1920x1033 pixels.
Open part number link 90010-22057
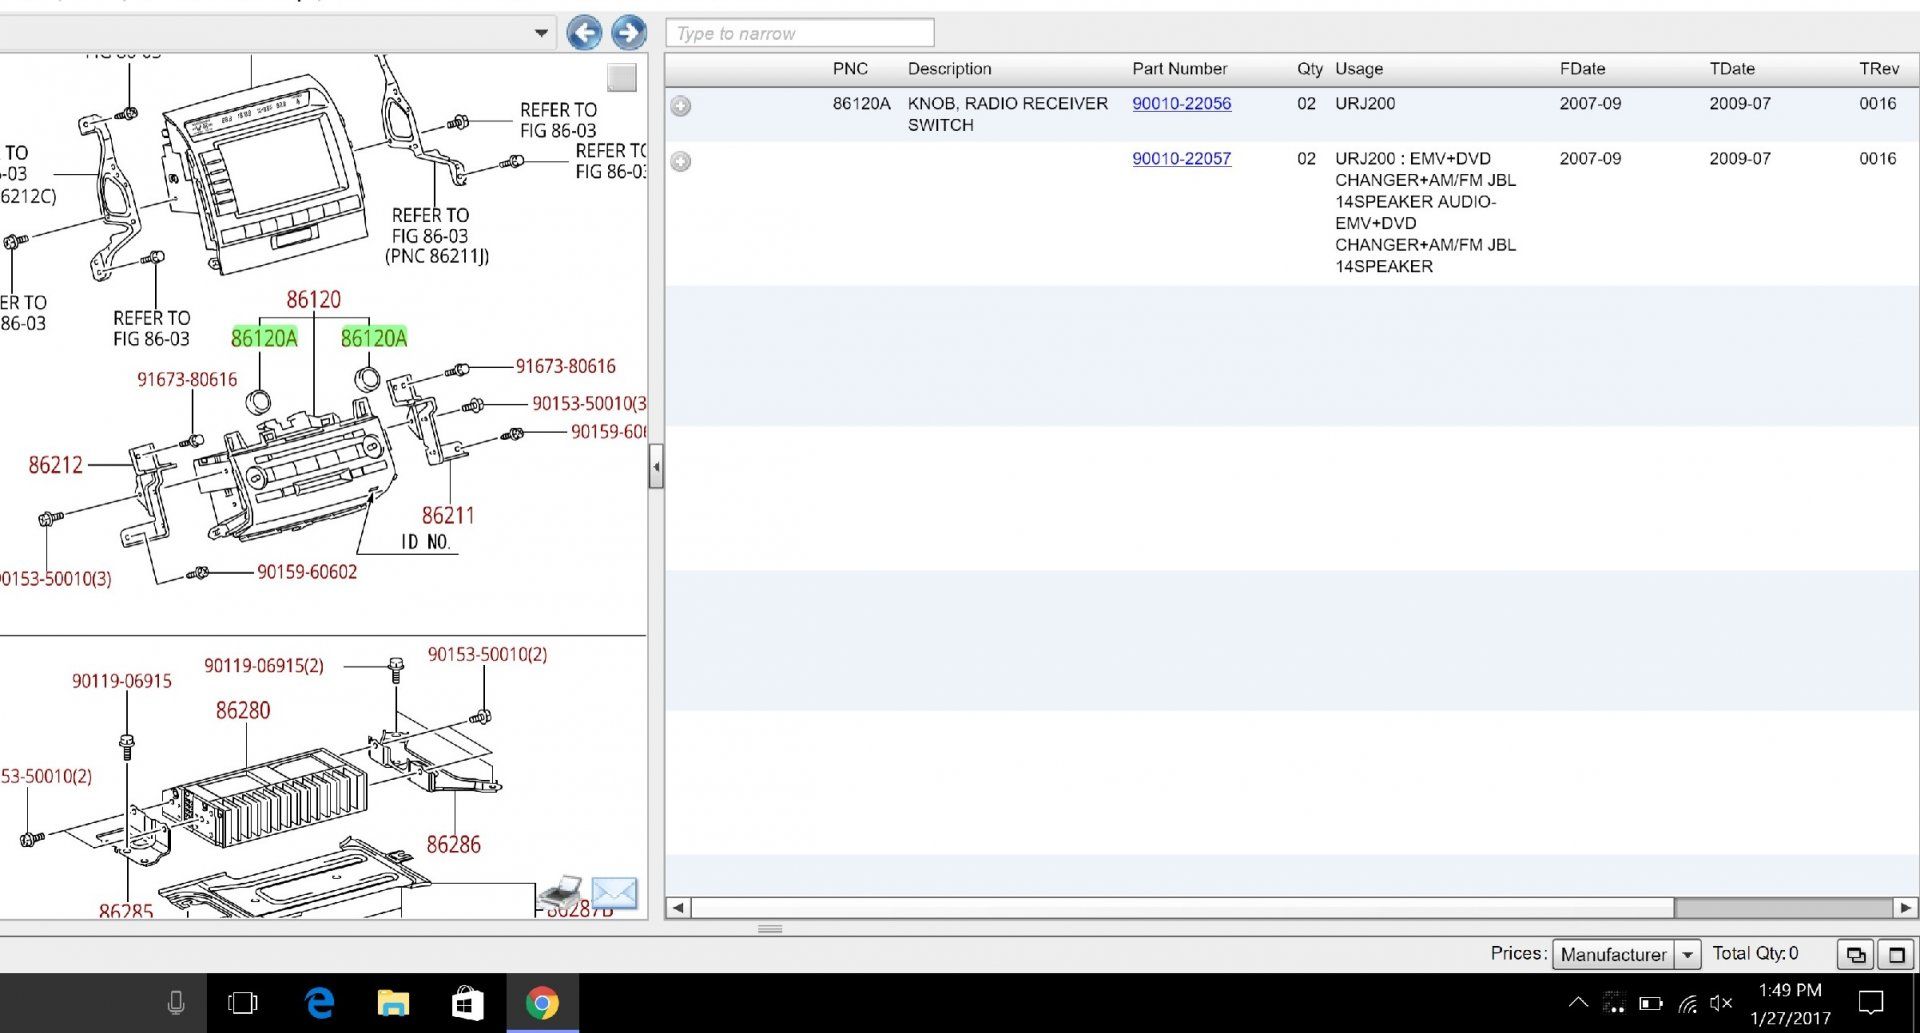point(1181,158)
